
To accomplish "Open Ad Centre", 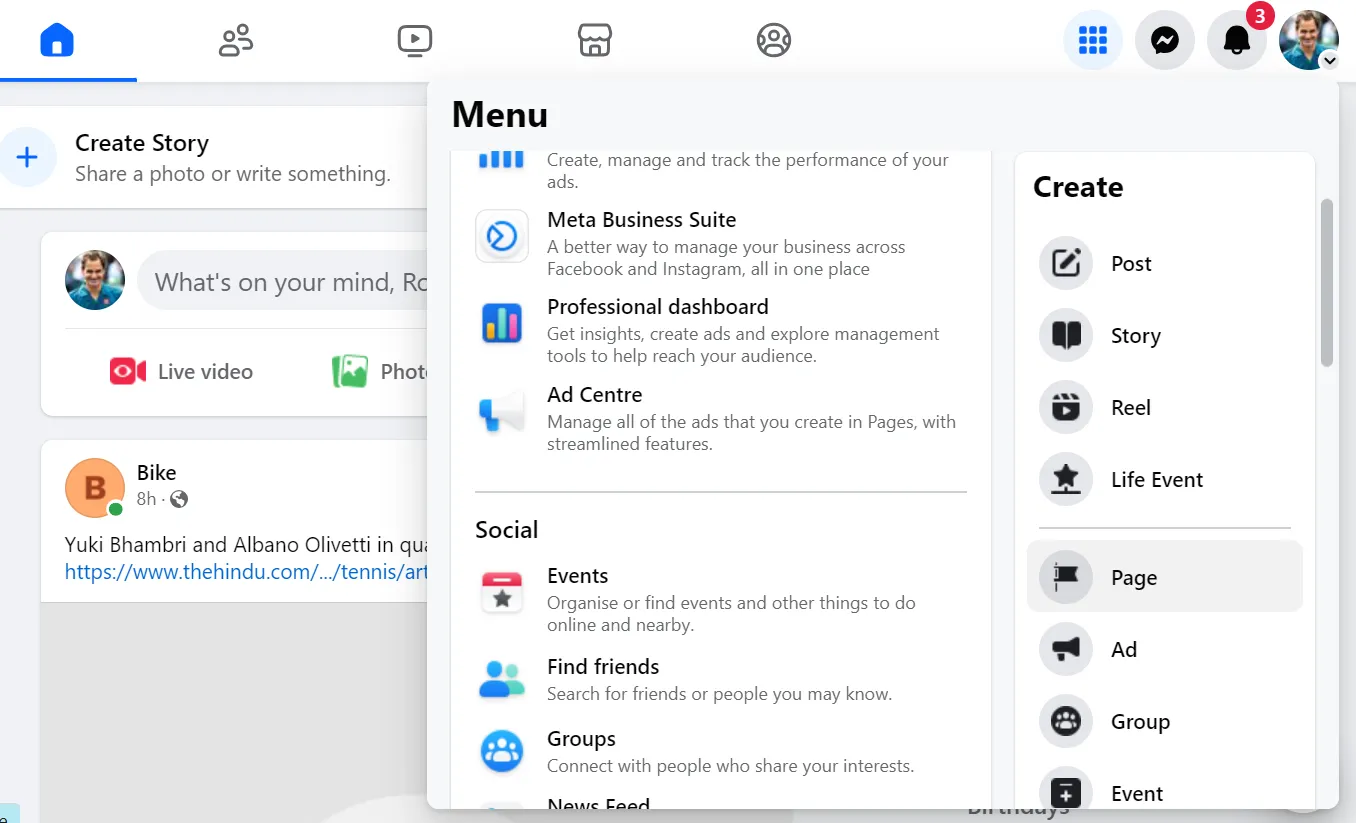I will click(594, 394).
